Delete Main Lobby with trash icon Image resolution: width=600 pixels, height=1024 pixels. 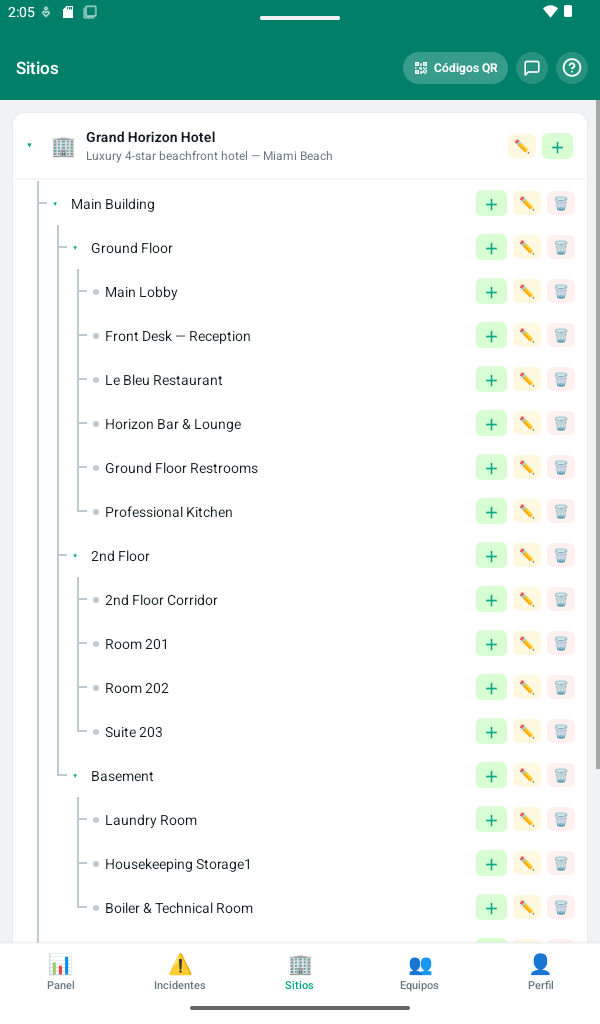pyautogui.click(x=561, y=292)
